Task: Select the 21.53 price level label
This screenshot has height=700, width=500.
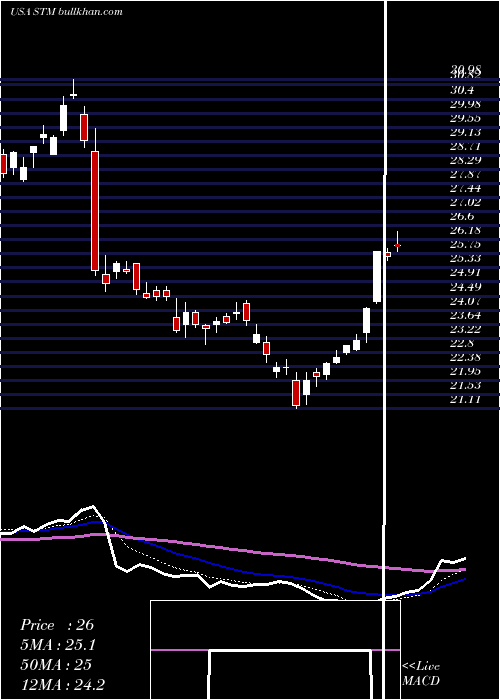Action: click(466, 385)
